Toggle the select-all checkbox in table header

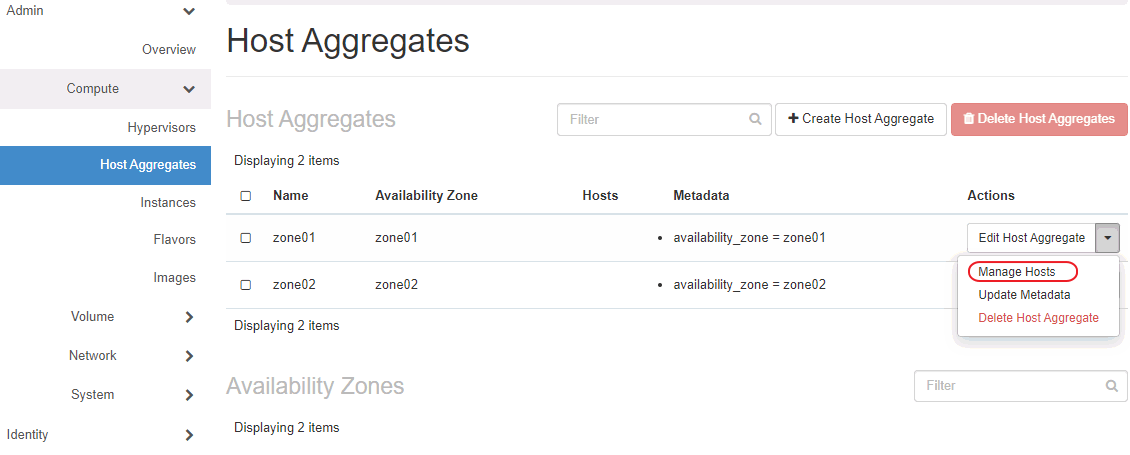[246, 196]
